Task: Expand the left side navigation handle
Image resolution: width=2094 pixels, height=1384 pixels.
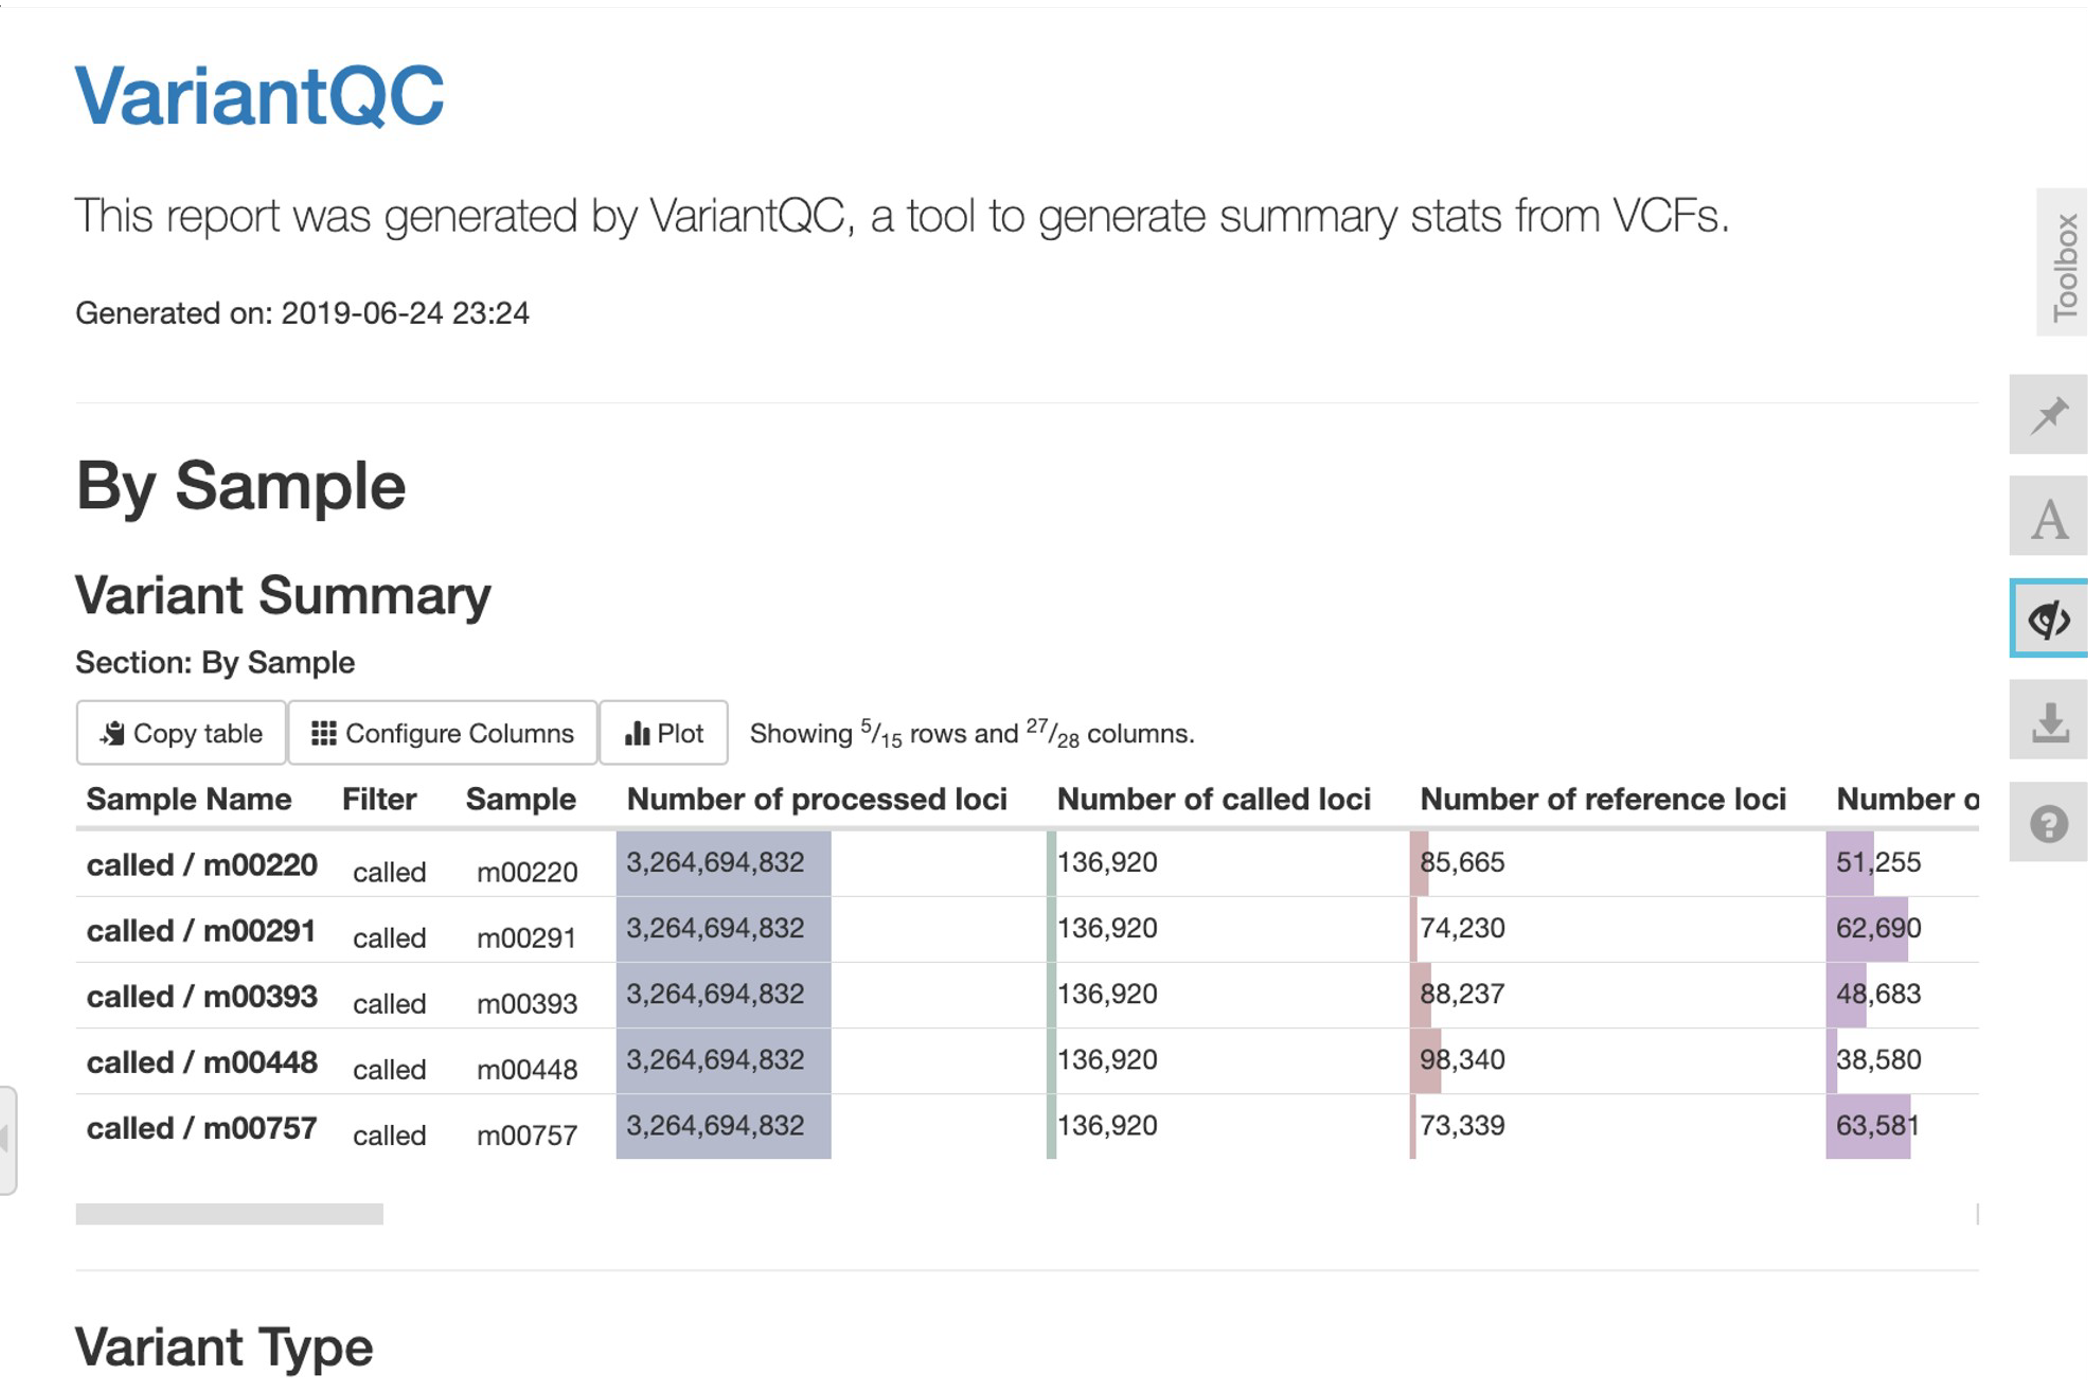Action: pyautogui.click(x=7, y=1139)
